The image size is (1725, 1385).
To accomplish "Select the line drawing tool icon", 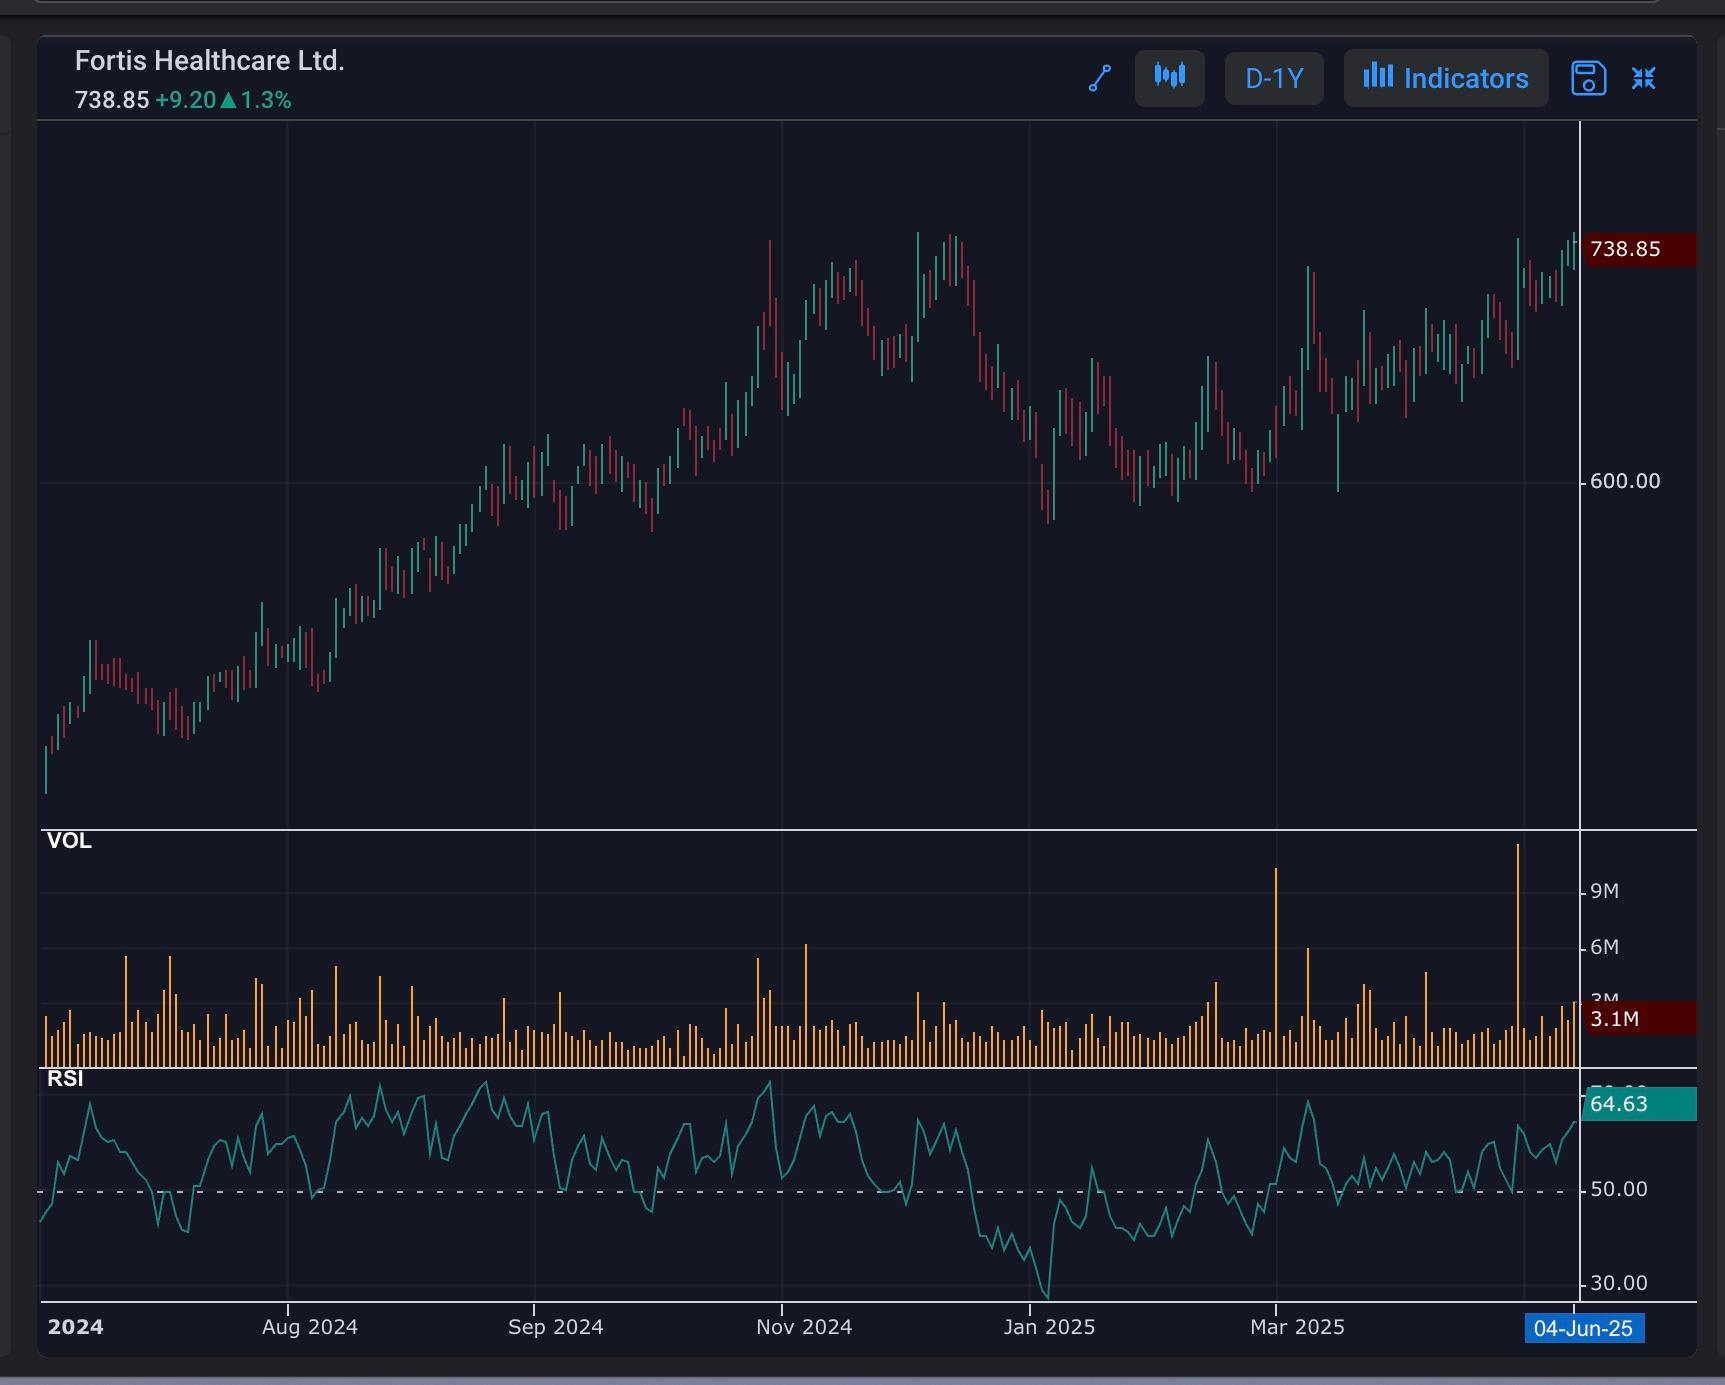I will click(1100, 78).
